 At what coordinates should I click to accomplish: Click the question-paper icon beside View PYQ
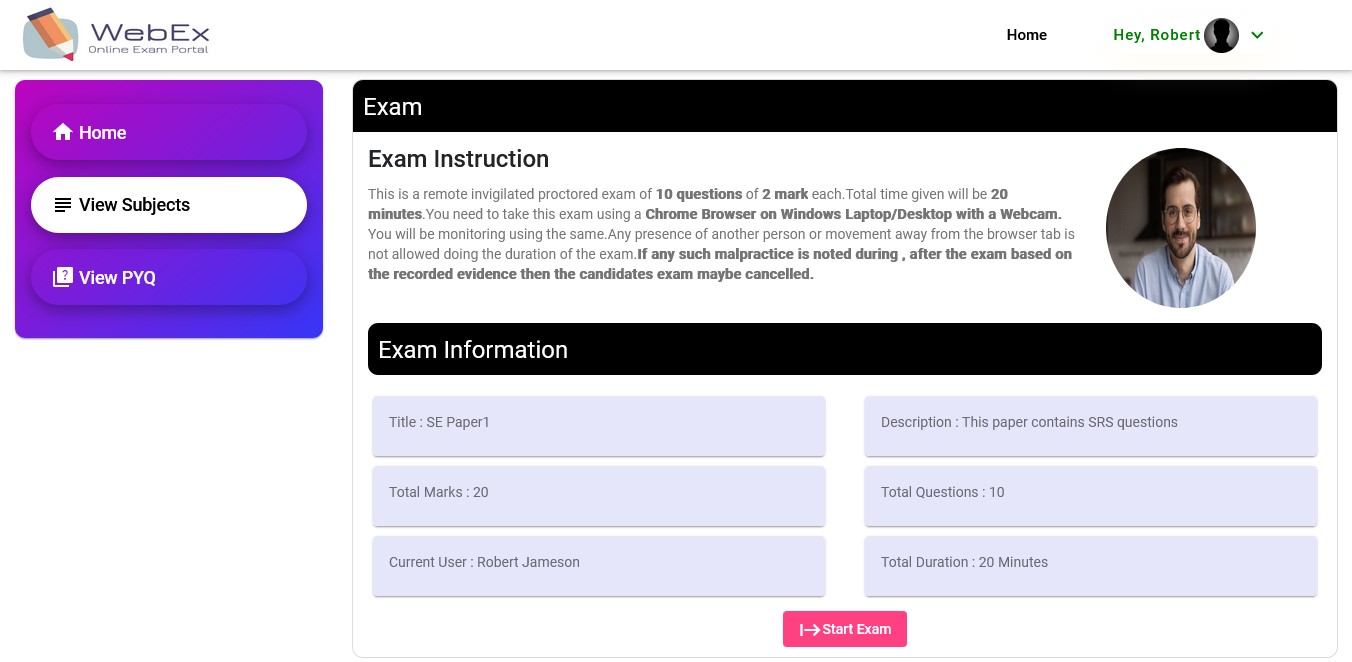point(64,275)
